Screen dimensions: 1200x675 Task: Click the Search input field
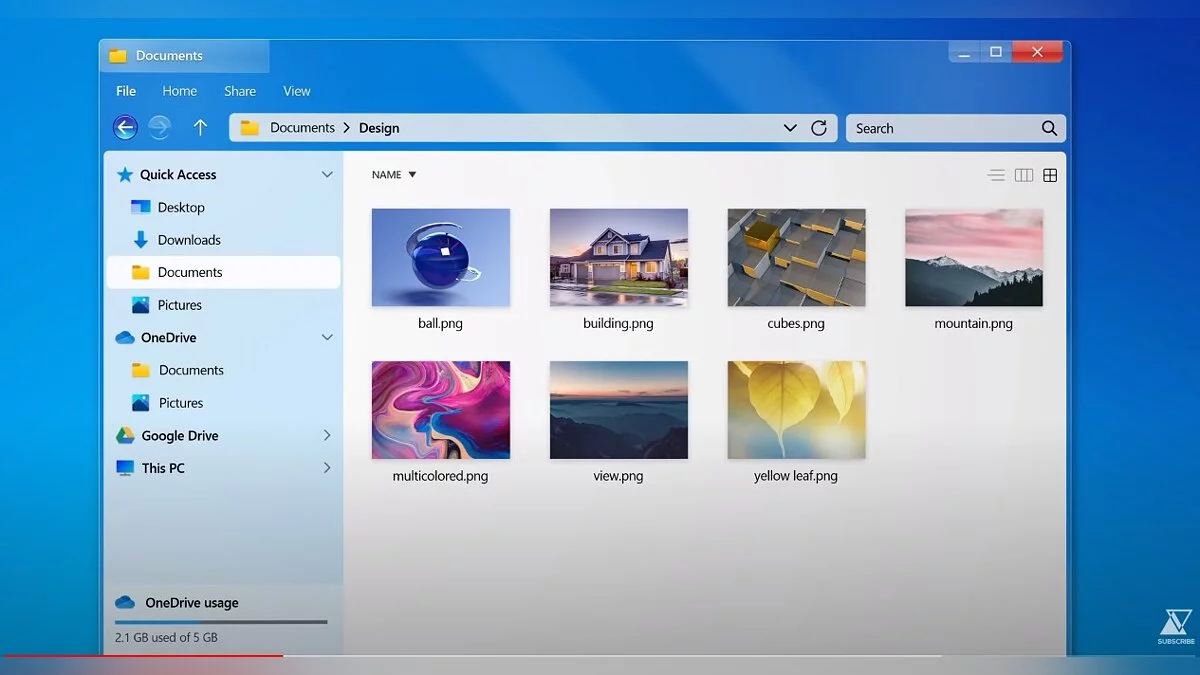(x=940, y=128)
